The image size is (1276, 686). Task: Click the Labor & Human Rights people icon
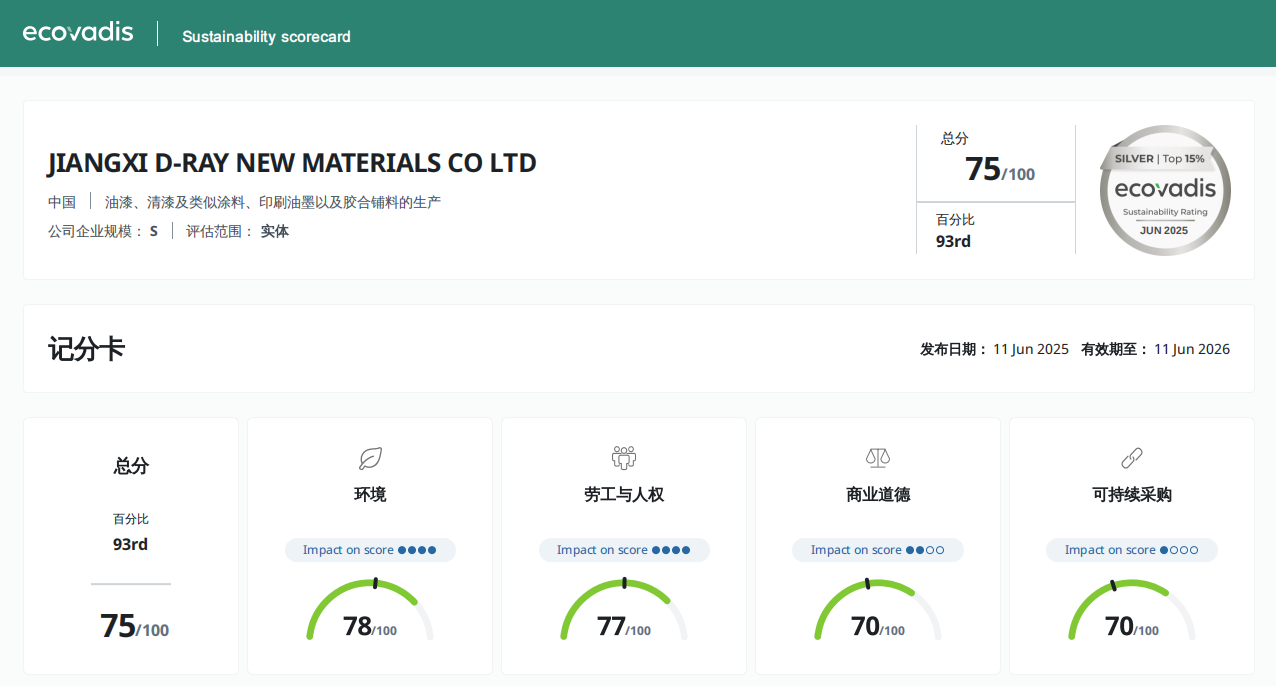coord(624,458)
